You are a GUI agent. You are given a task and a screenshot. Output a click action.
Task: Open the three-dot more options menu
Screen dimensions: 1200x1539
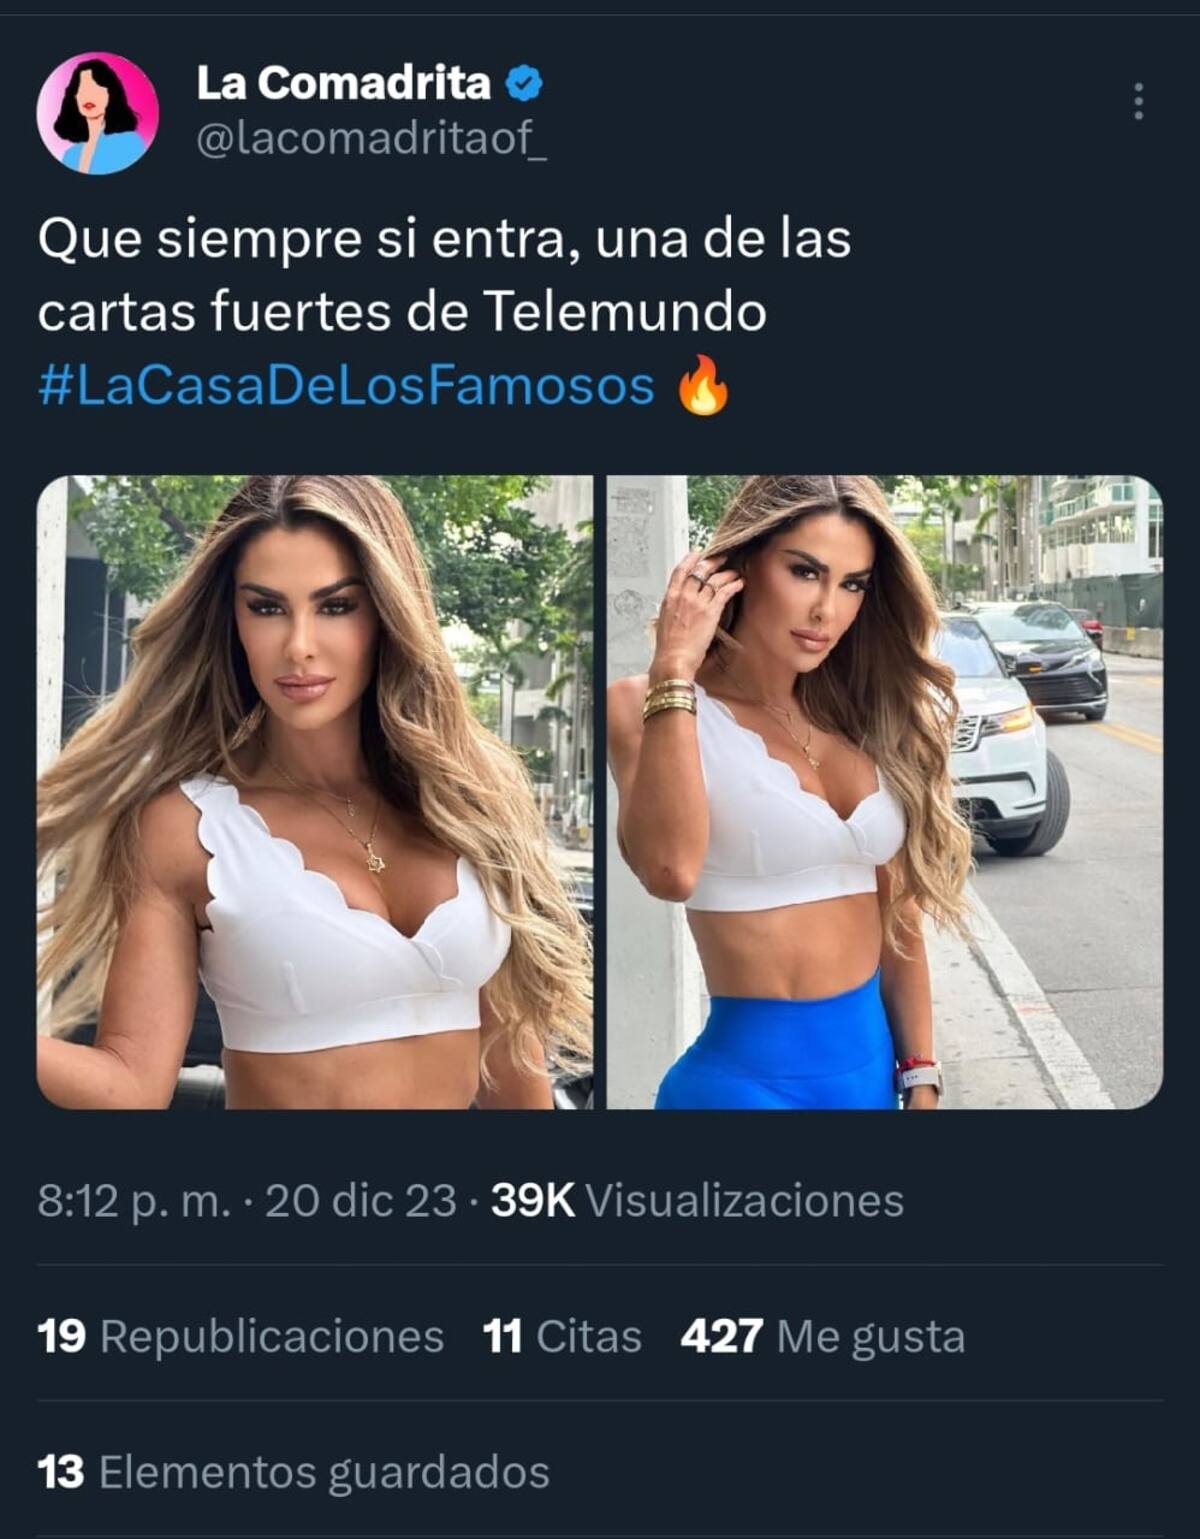tap(1138, 102)
